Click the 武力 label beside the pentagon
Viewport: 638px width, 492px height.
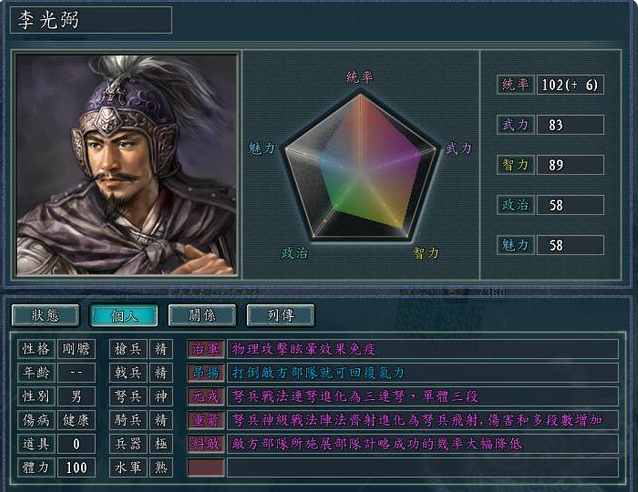pyautogui.click(x=459, y=149)
